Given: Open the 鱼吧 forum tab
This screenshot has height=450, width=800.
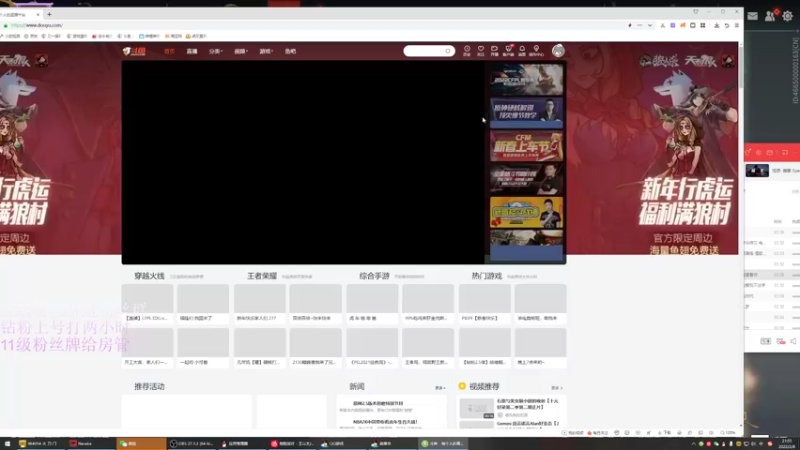Looking at the screenshot, I should click(290, 52).
